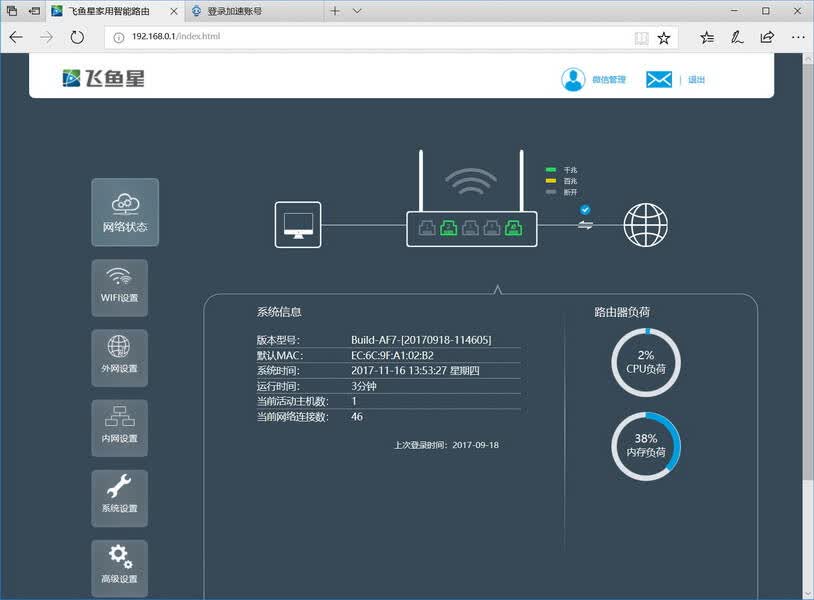The image size is (814, 600).
Task: Click the blue checkmark WAN status indicator
Action: tap(585, 210)
